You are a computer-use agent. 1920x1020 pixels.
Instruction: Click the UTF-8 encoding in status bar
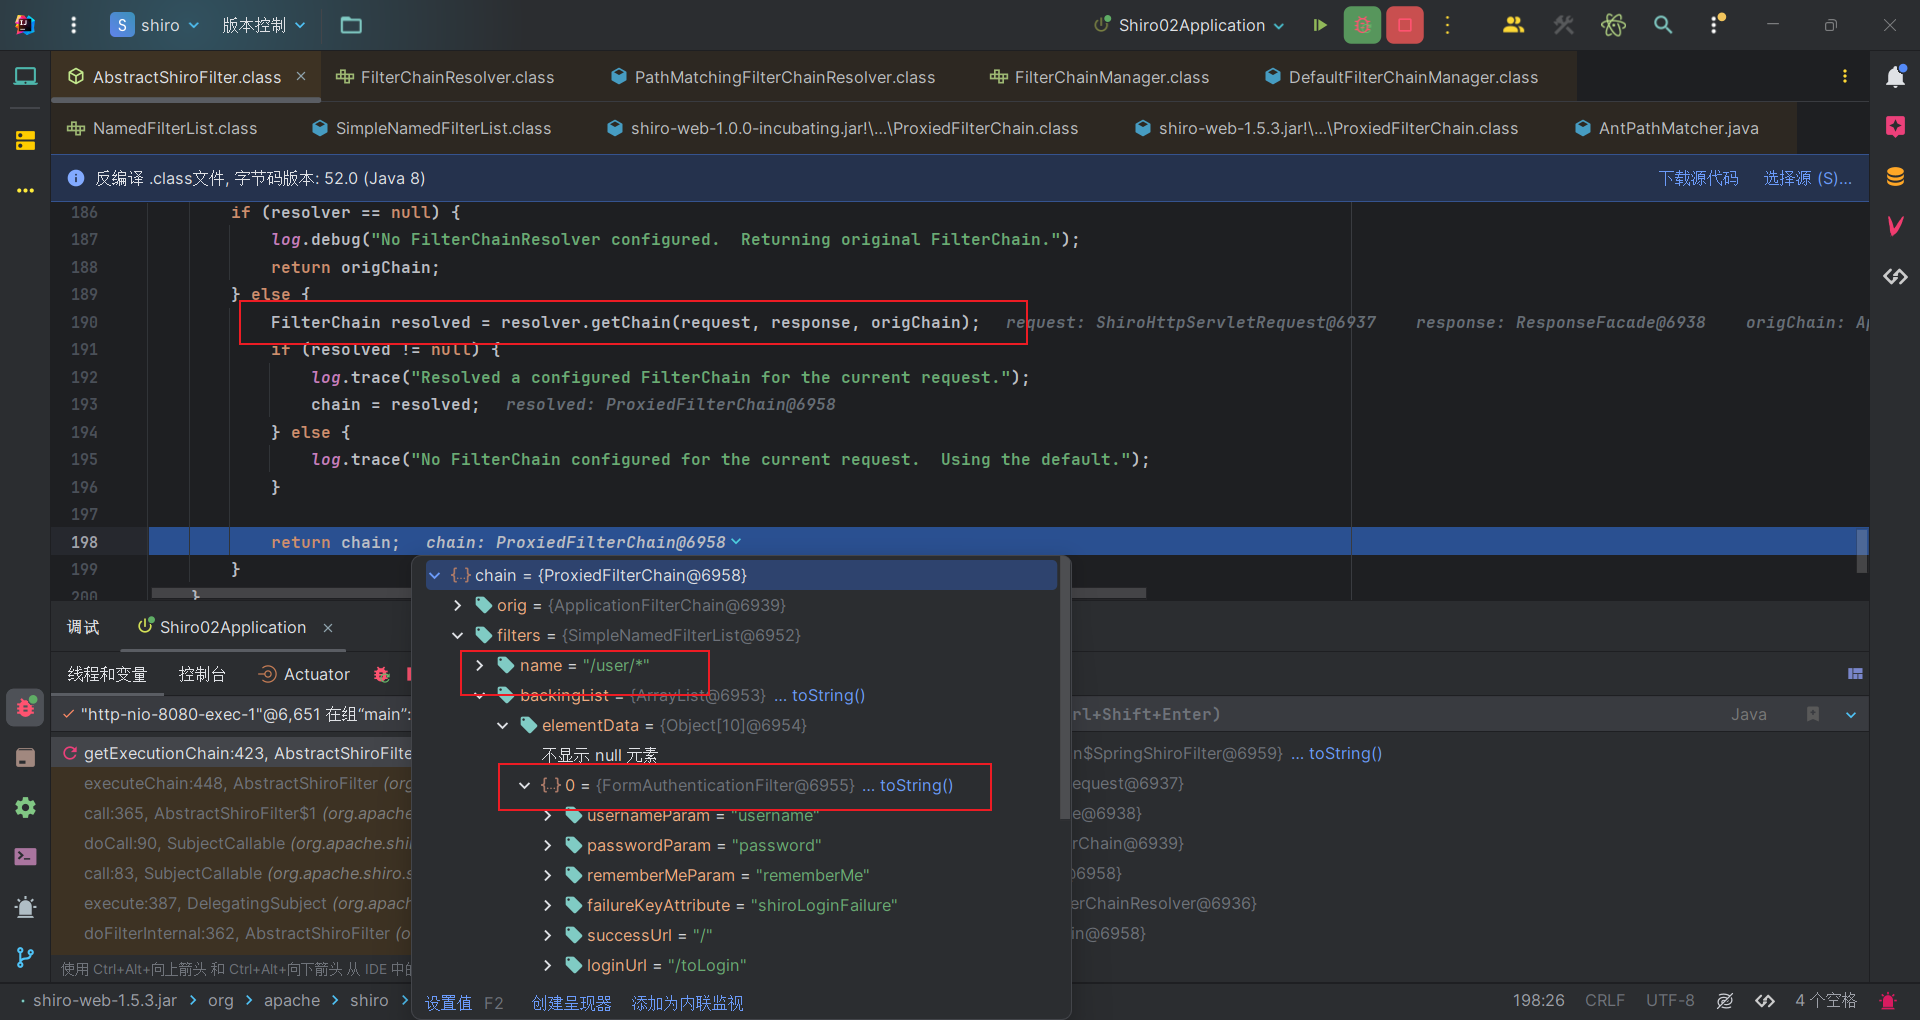pyautogui.click(x=1670, y=1000)
